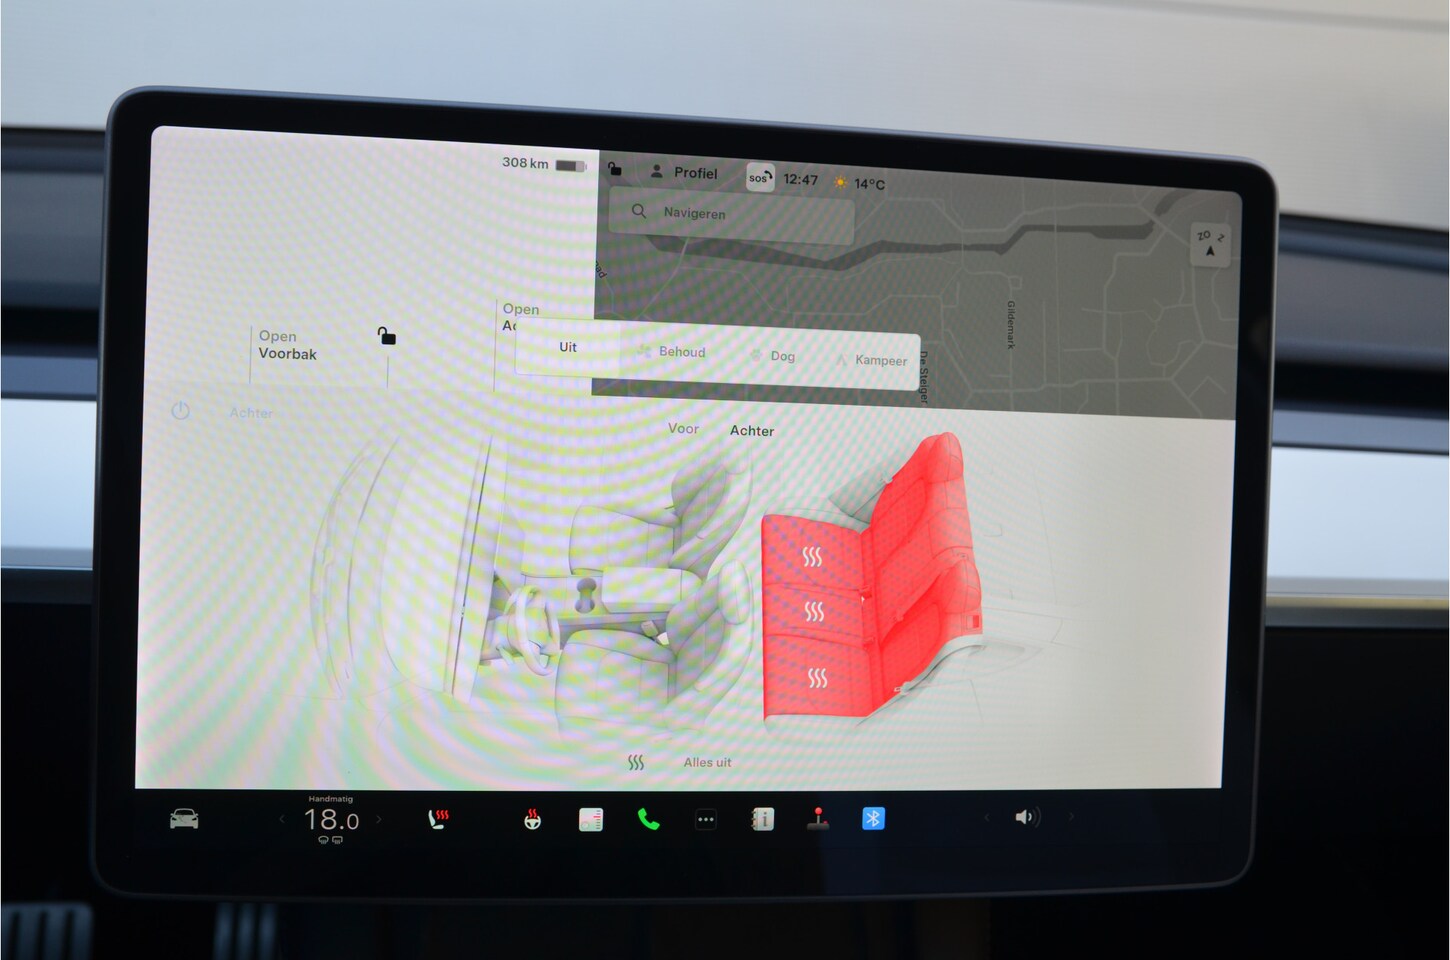Open the all apps three-dots menu
Viewport: 1450px width, 960px height.
705,820
